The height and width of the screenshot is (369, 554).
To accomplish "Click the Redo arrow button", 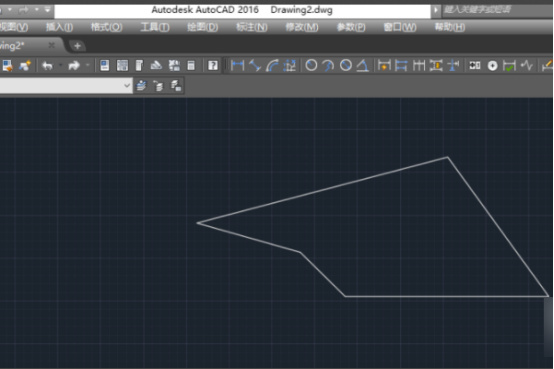I will coord(74,65).
